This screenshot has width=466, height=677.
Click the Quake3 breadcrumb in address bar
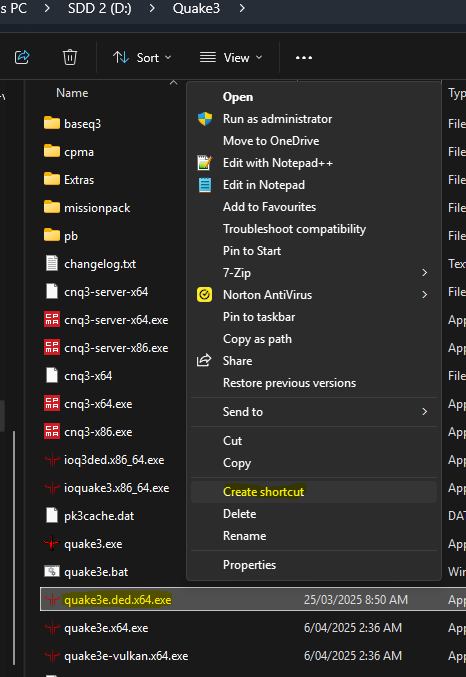197,8
